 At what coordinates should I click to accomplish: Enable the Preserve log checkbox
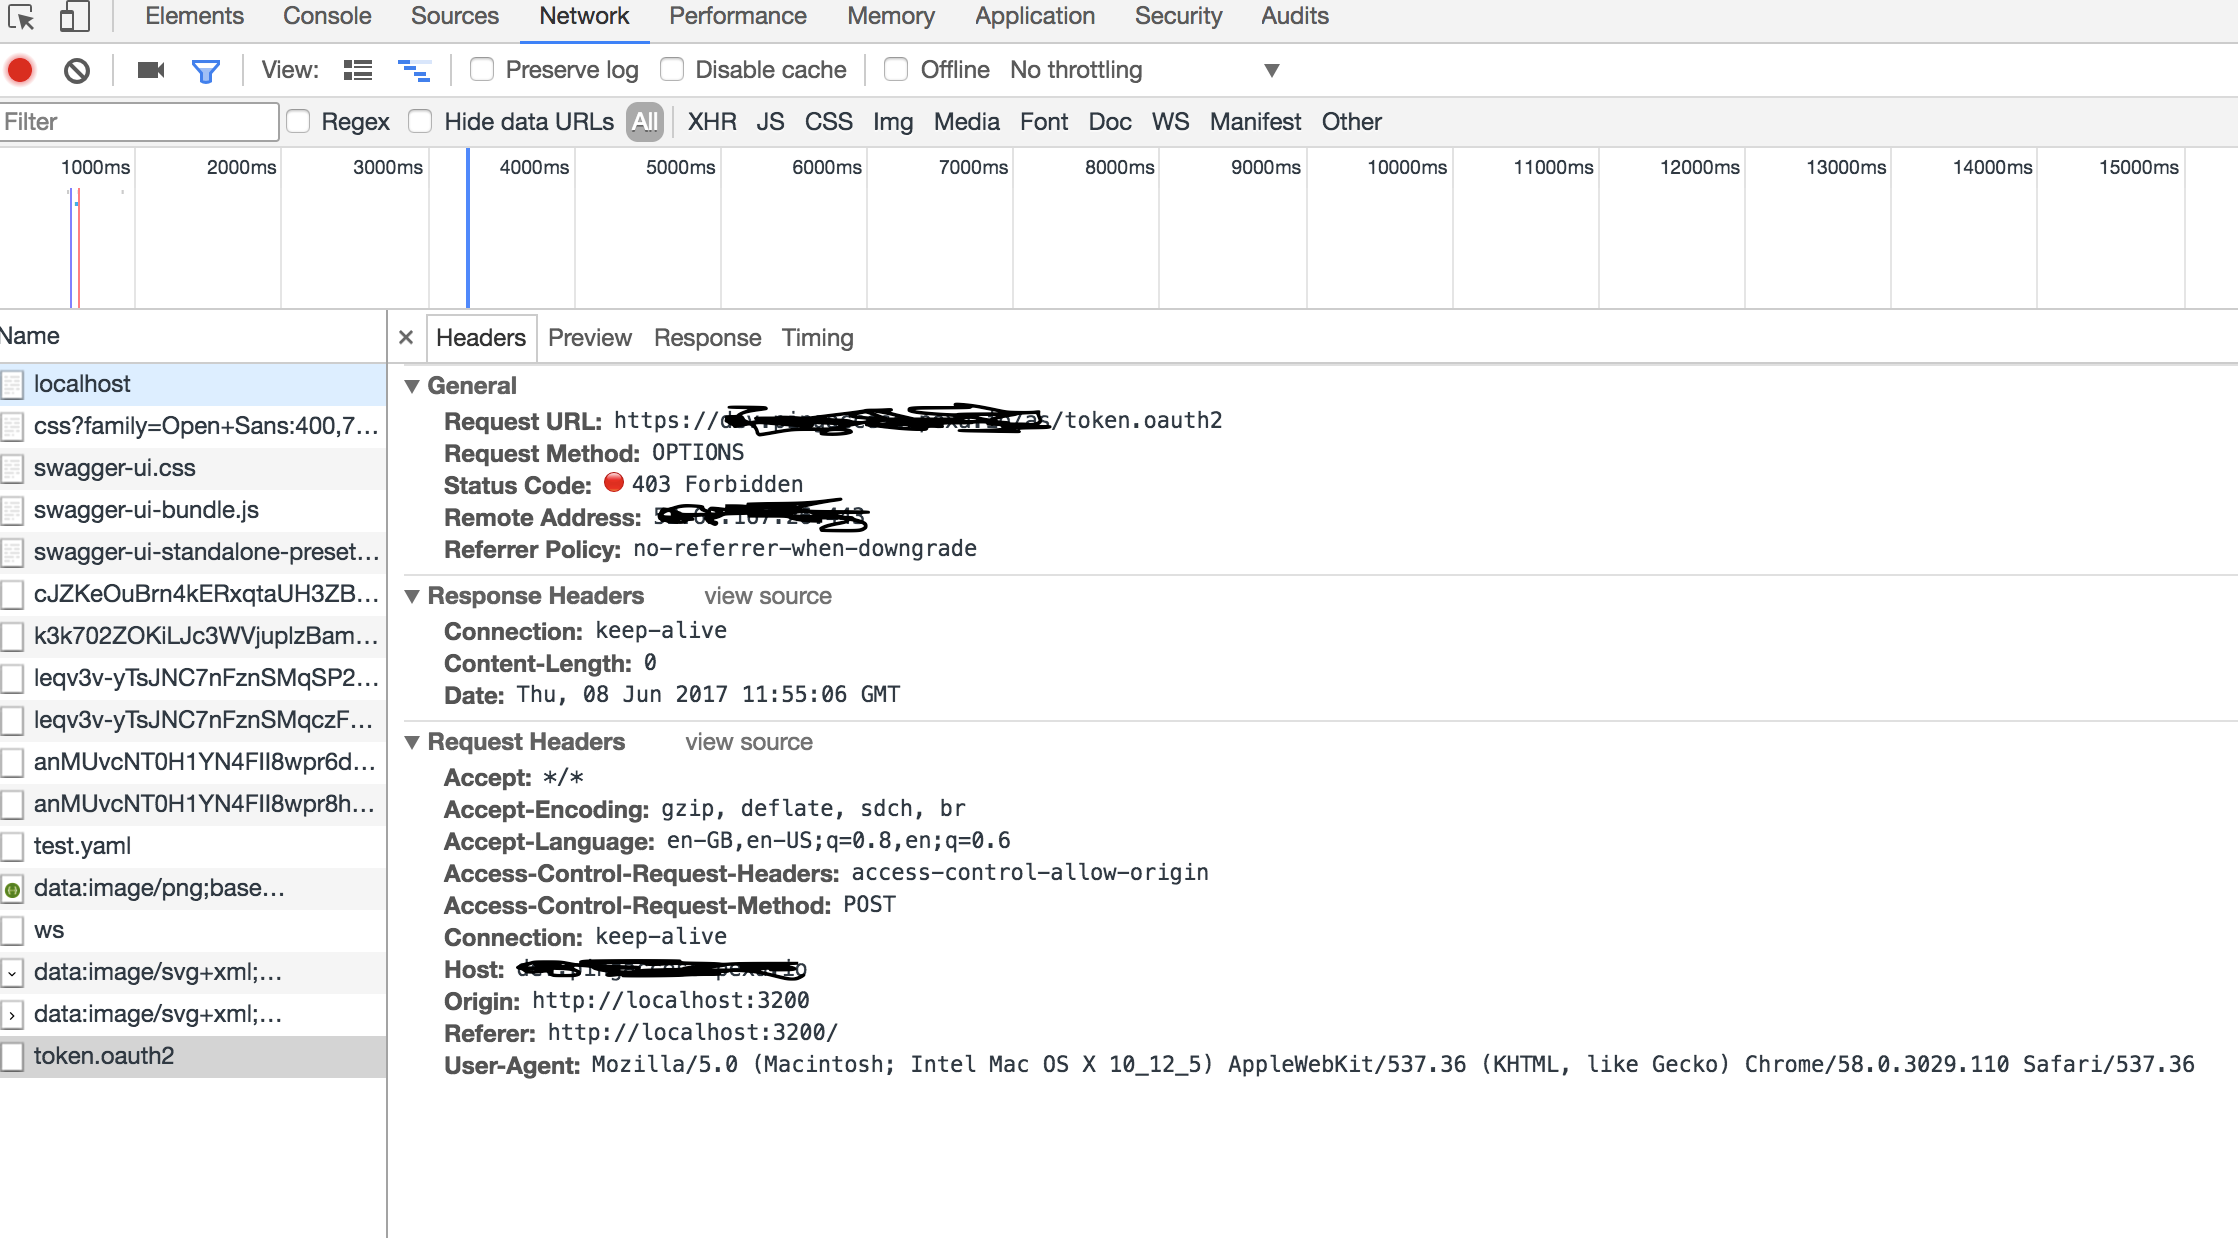coord(482,69)
